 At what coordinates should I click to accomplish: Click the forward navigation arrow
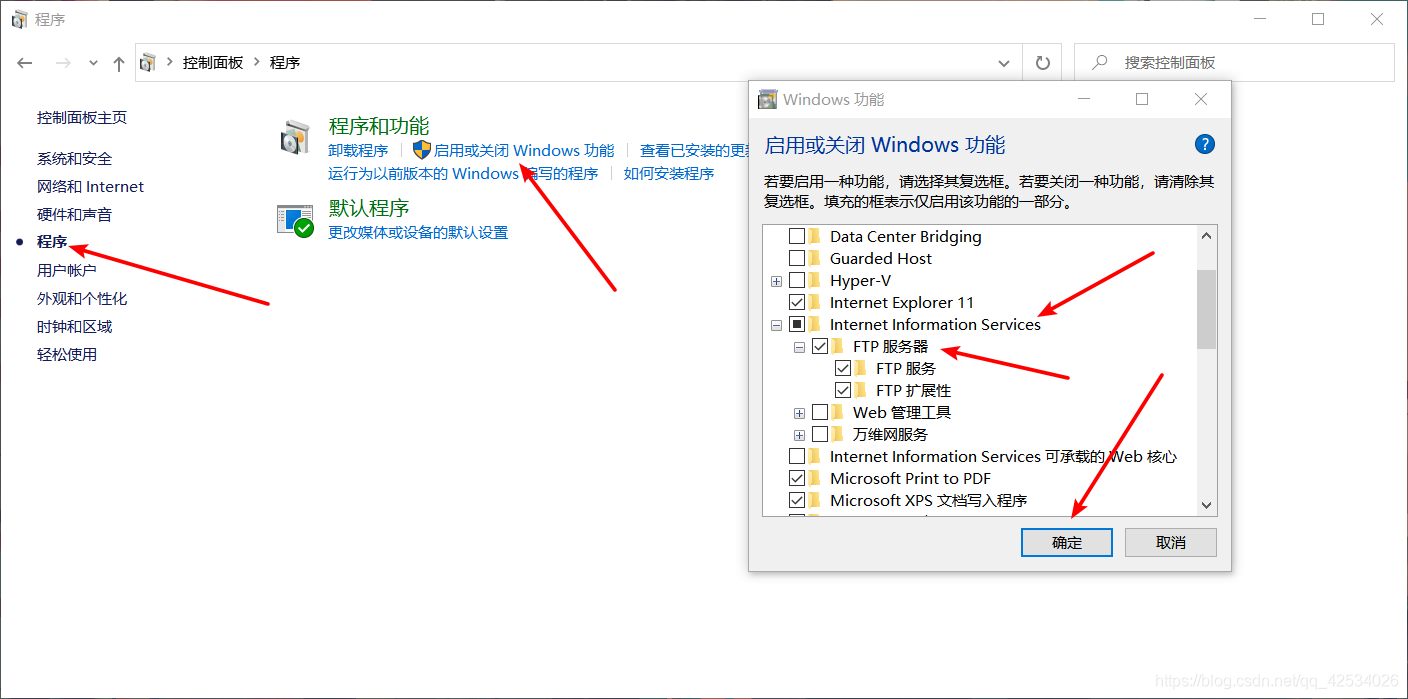pyautogui.click(x=63, y=63)
